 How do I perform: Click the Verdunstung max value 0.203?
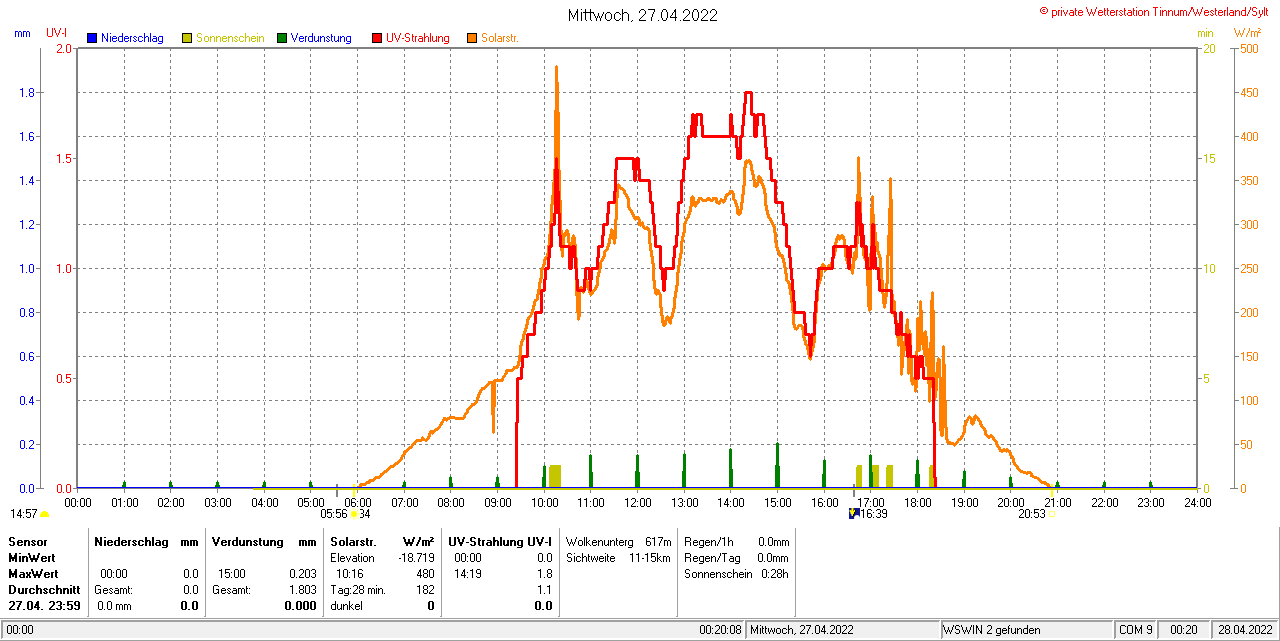tap(301, 574)
